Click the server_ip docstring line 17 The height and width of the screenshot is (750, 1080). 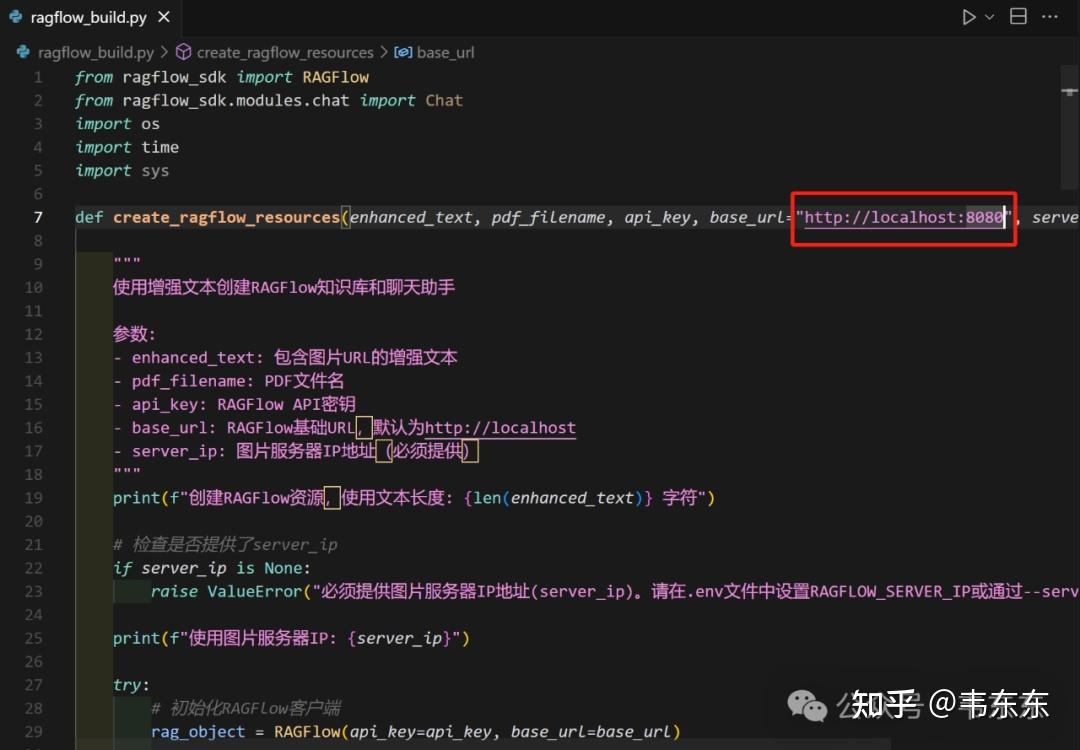point(295,451)
